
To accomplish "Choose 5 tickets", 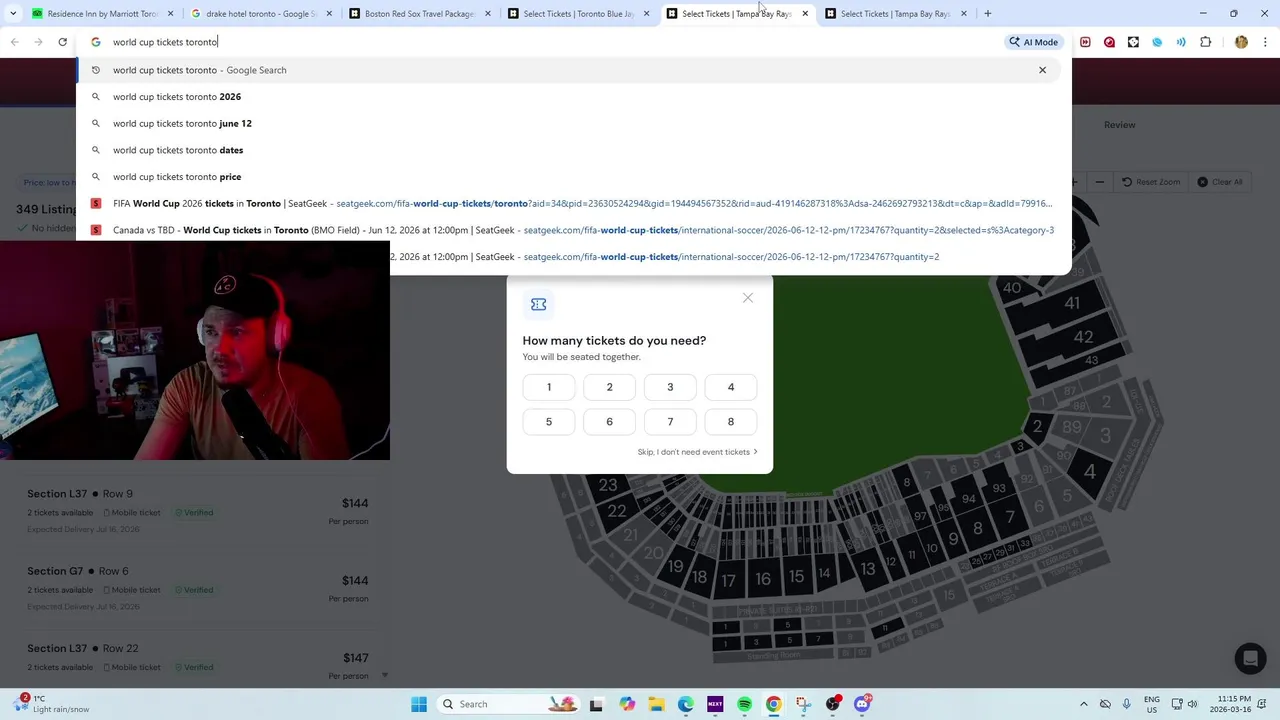I will click(x=549, y=422).
